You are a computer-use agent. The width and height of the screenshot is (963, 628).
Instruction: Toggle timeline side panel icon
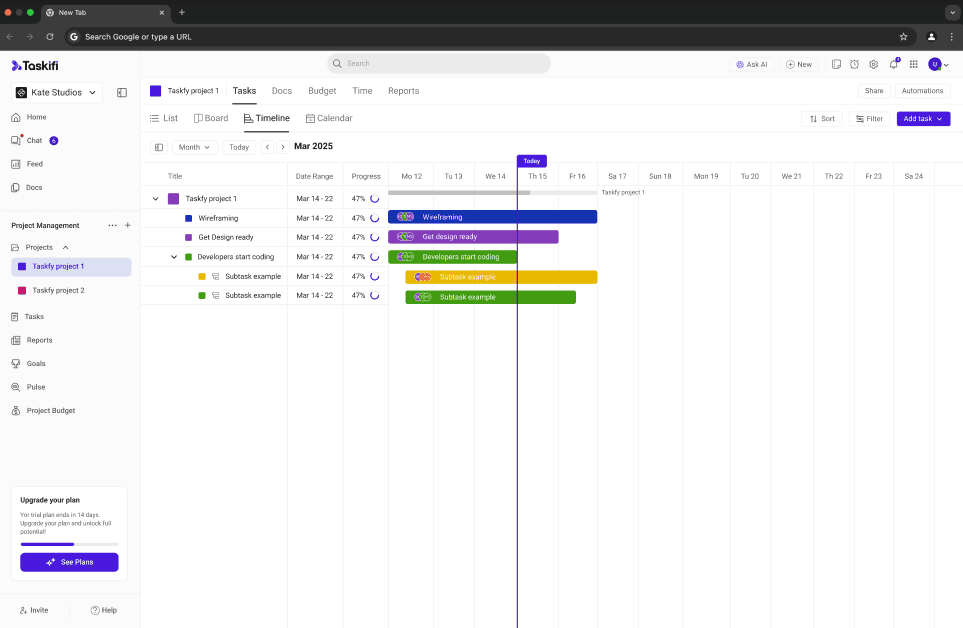pos(158,147)
